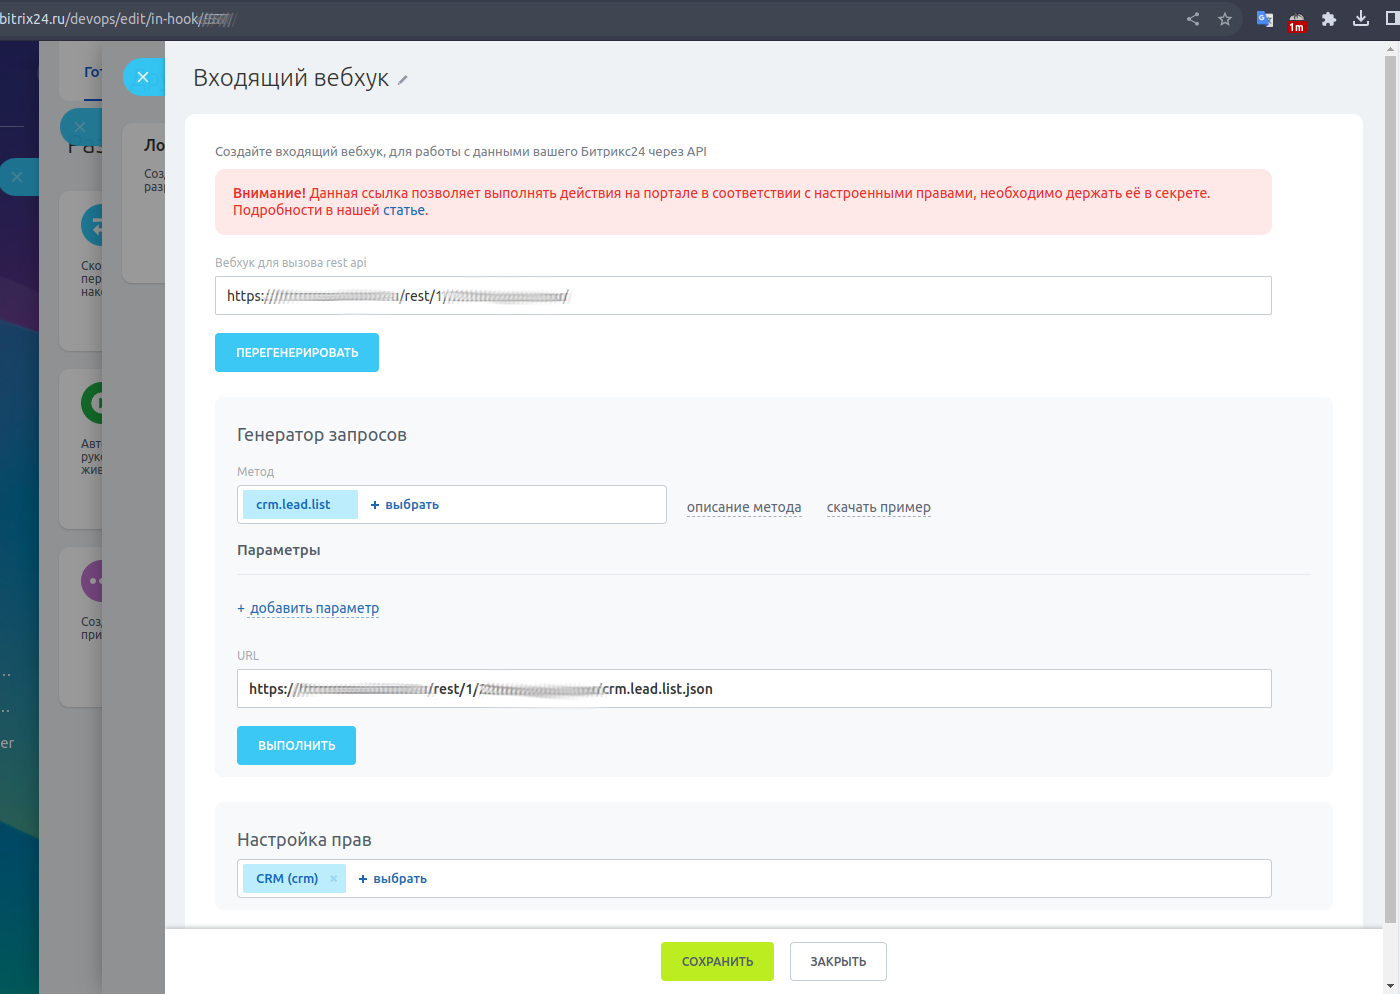The image size is (1400, 994).
Task: Bookmark page with star icon
Action: tap(1225, 19)
